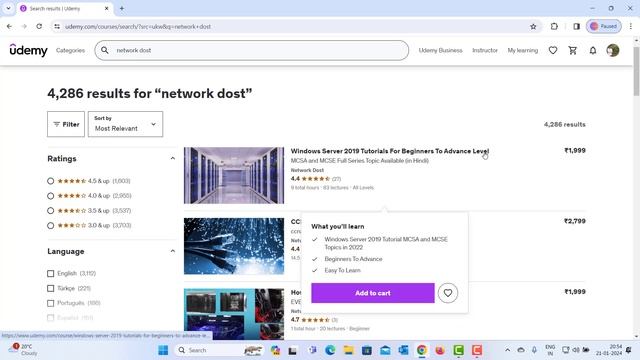Open Outlook from the taskbar

(403, 350)
